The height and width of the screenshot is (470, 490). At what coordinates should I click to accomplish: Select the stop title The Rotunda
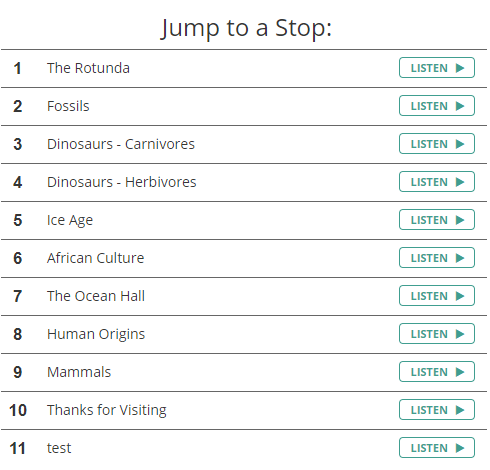pyautogui.click(x=88, y=68)
